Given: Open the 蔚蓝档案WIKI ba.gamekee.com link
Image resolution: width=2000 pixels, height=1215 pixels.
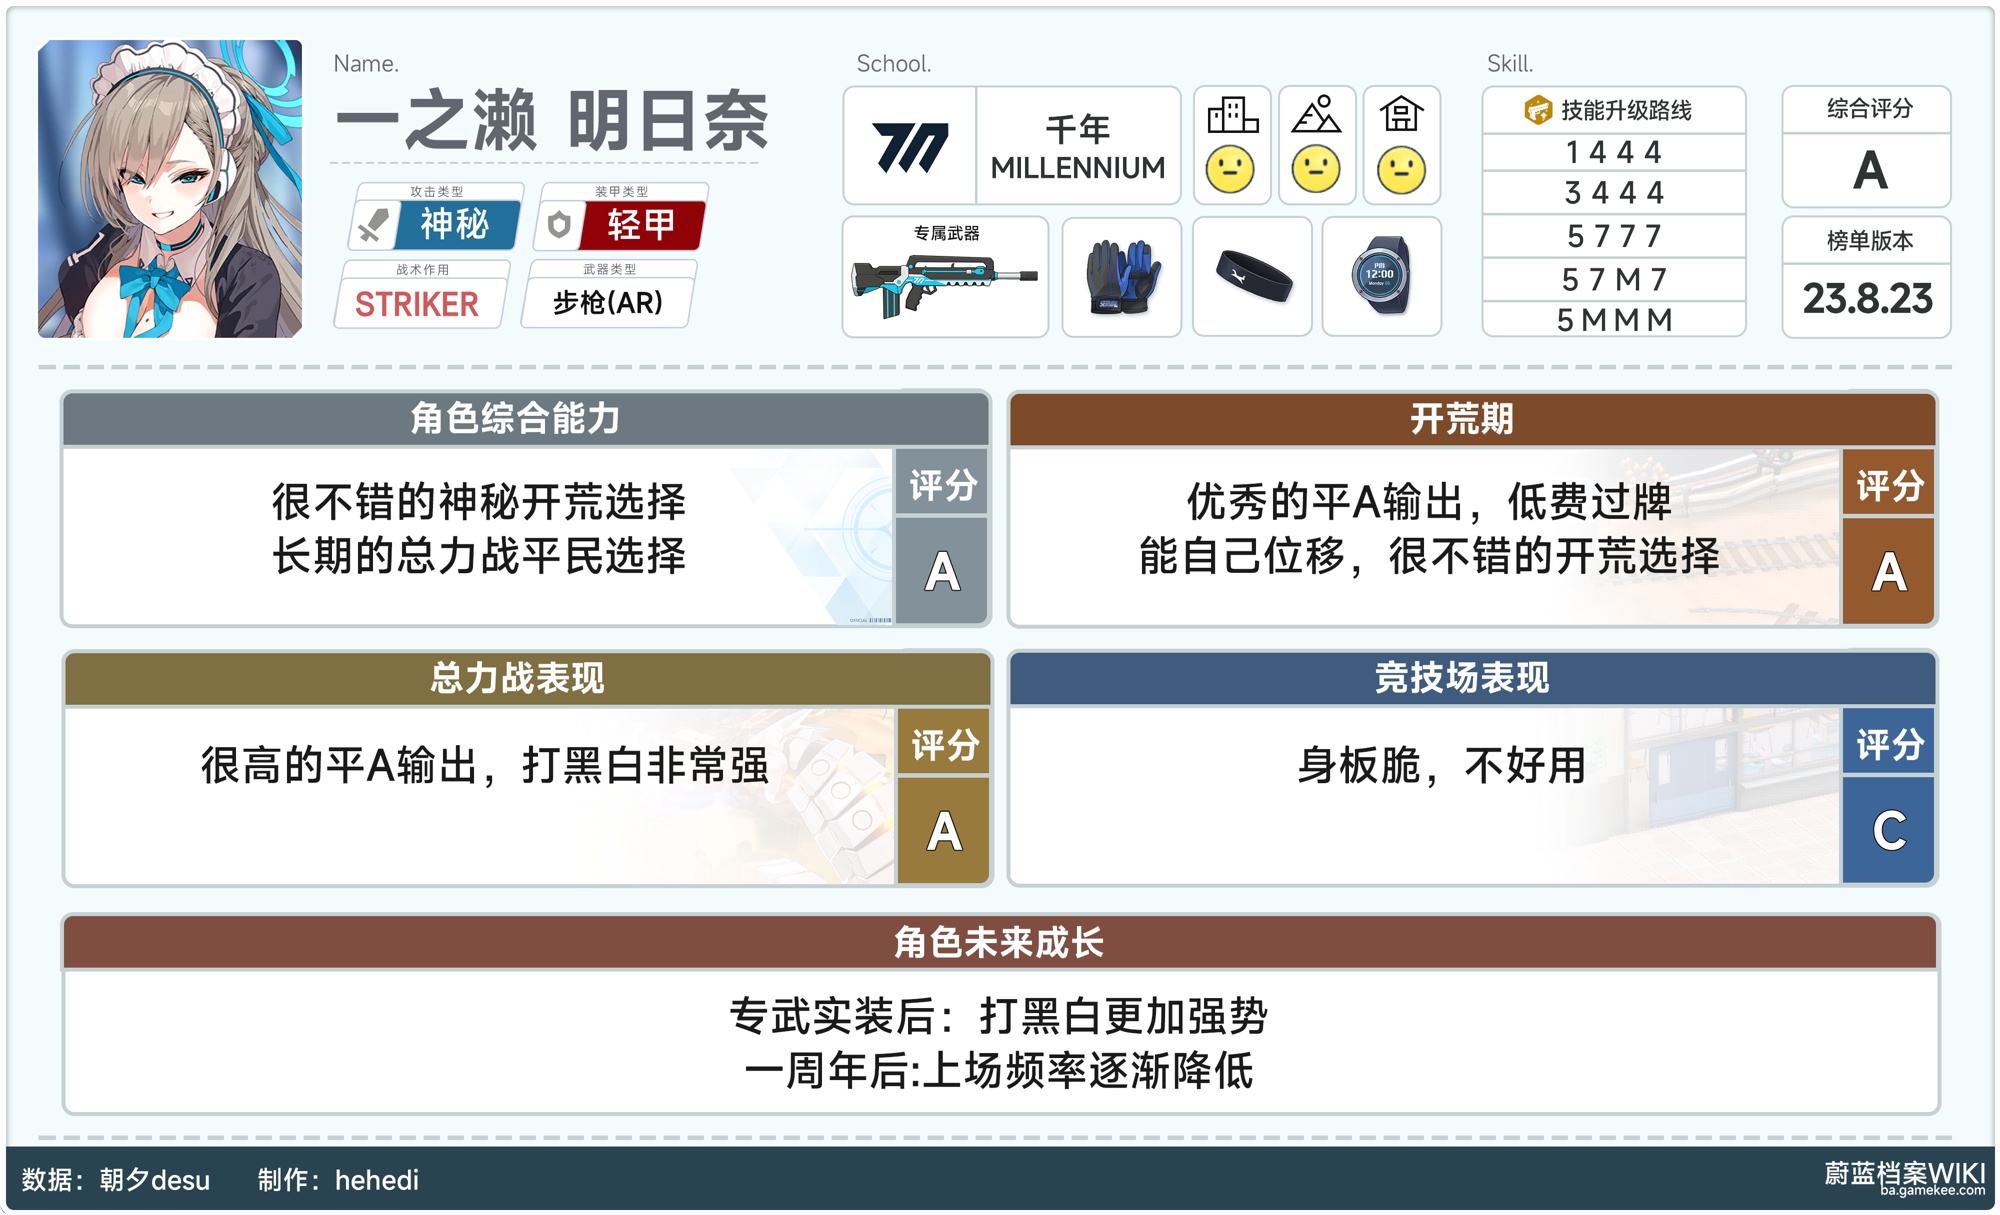Looking at the screenshot, I should (x=1904, y=1178).
